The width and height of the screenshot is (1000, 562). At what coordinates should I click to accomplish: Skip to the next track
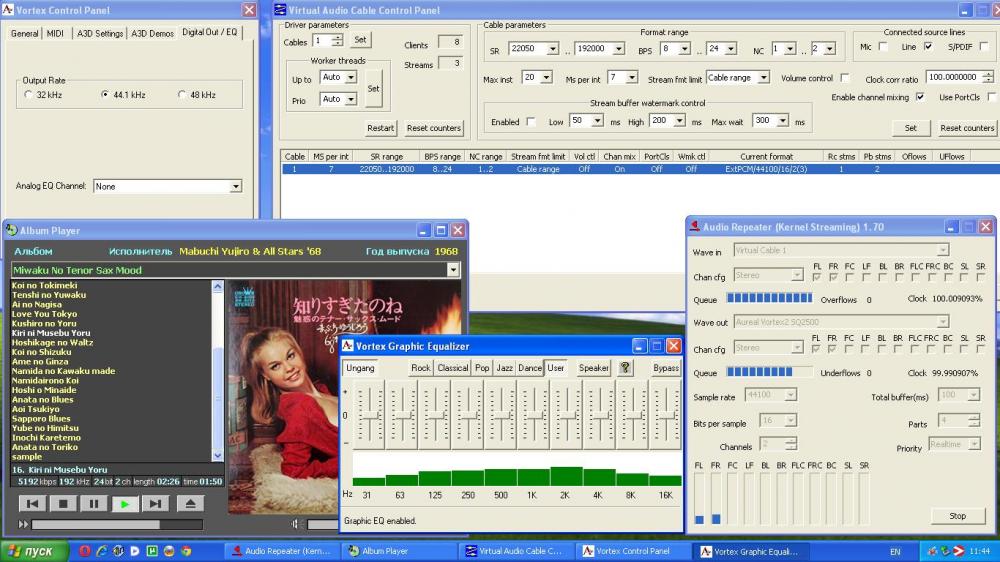pos(154,504)
